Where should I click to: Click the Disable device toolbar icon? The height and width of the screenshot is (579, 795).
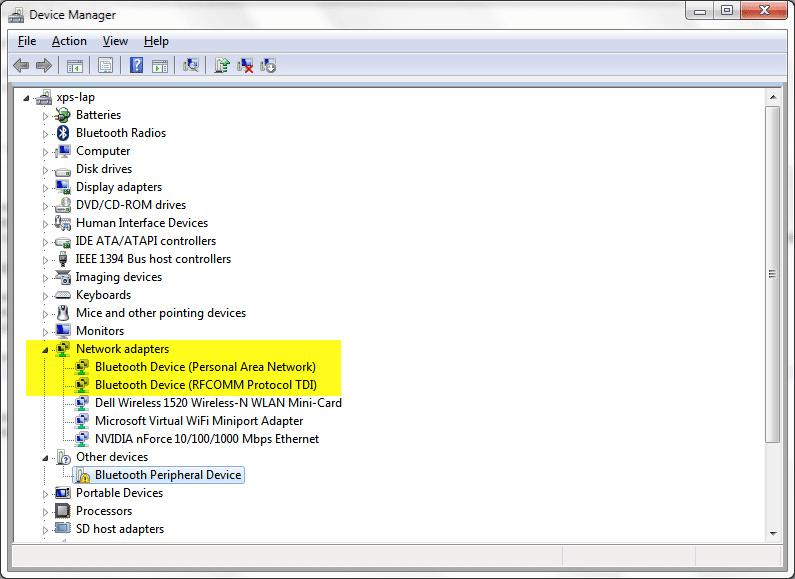[x=268, y=65]
